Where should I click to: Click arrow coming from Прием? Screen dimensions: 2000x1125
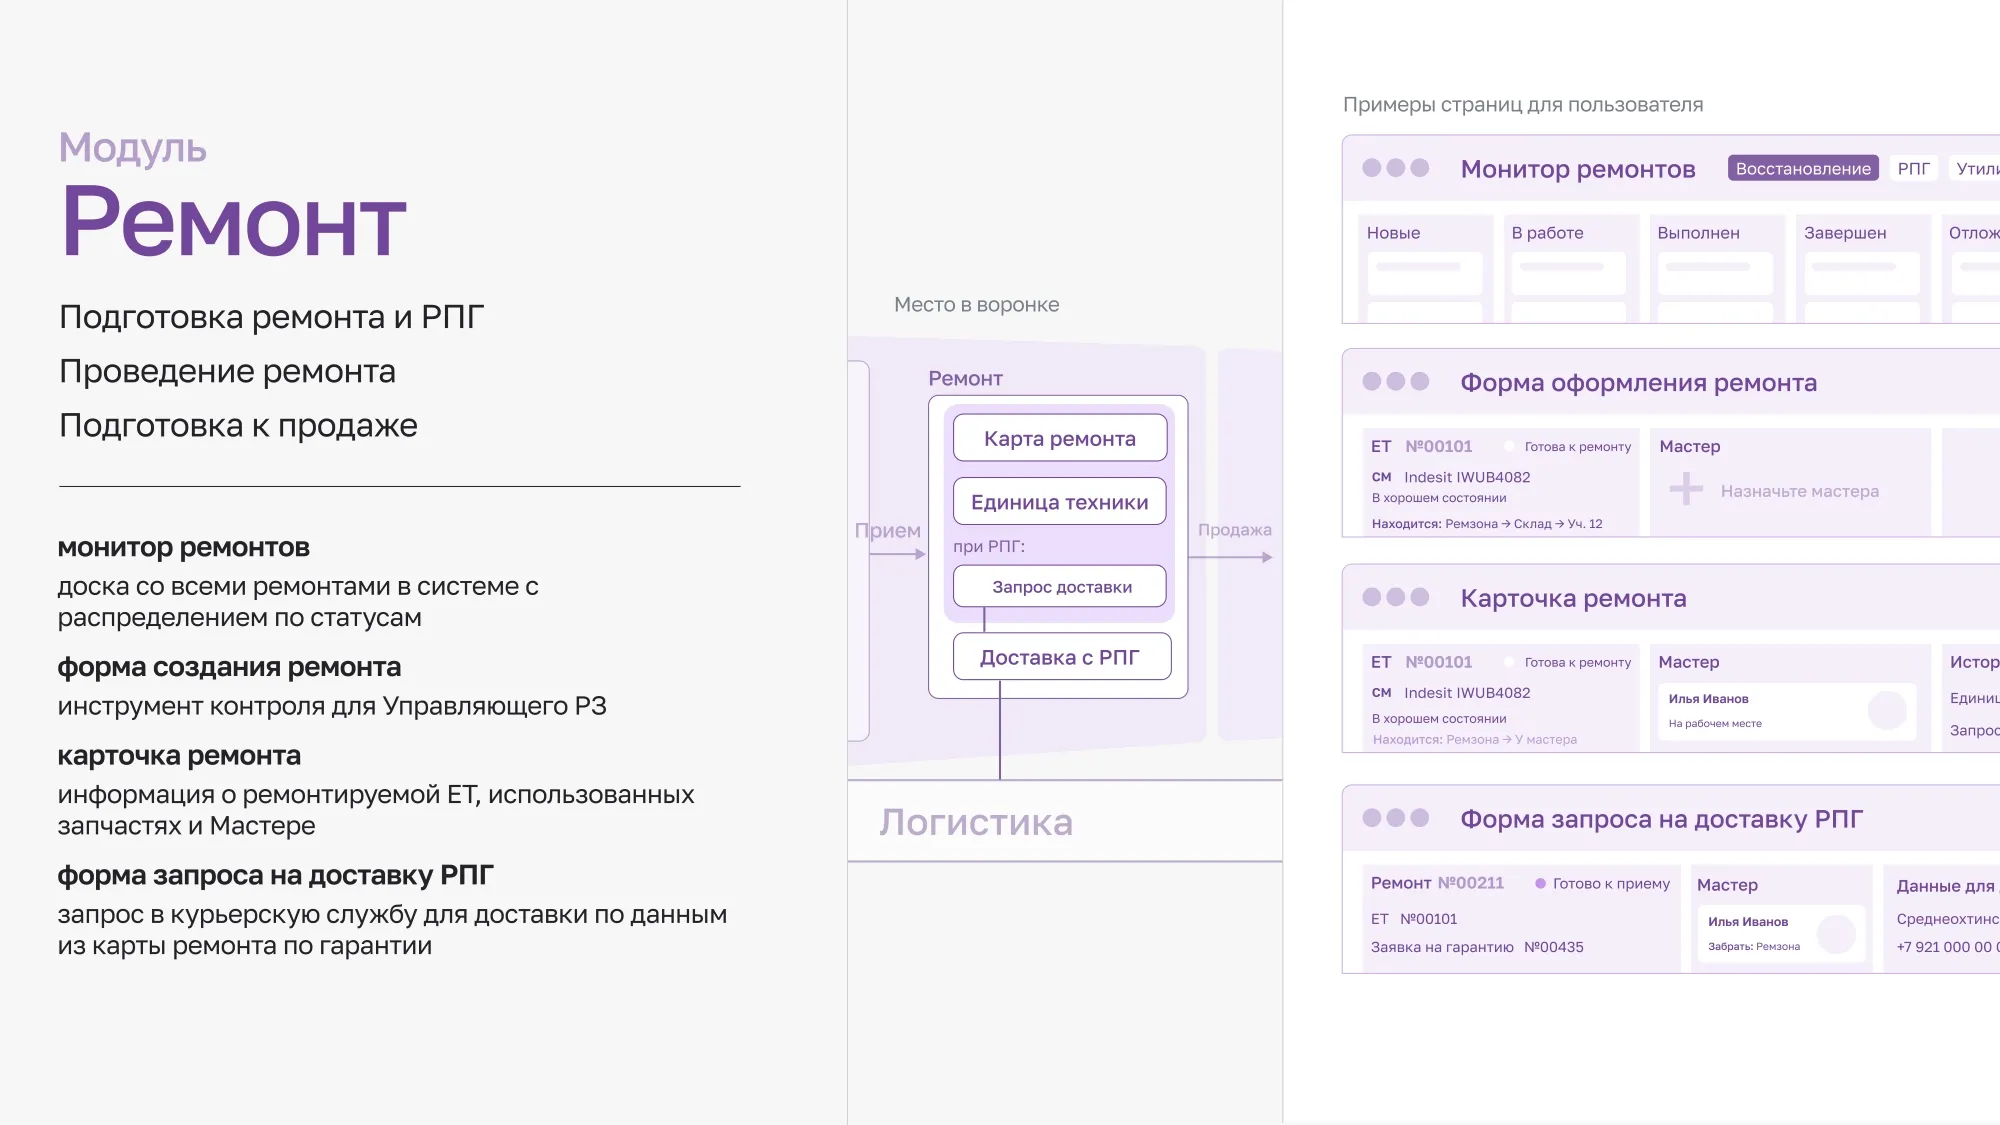(897, 554)
